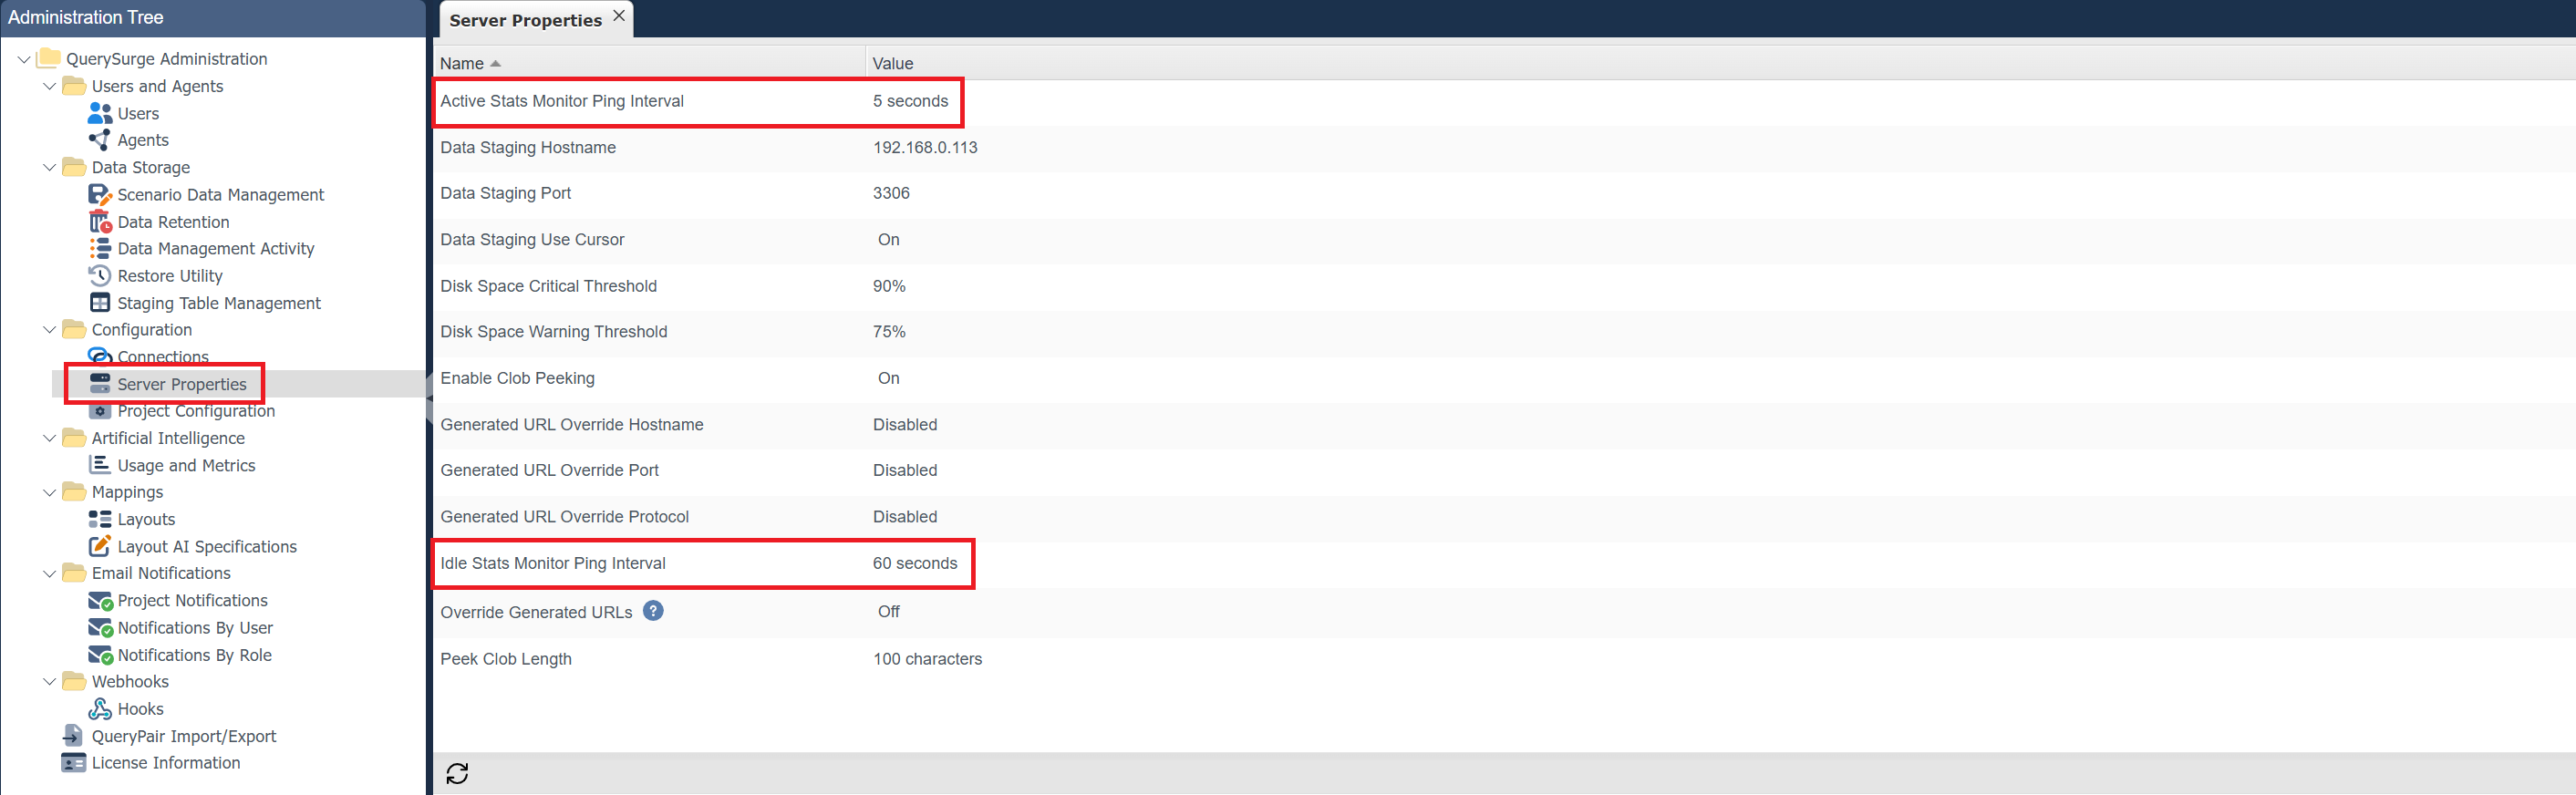Open Connections tree item
Image resolution: width=2576 pixels, height=795 pixels.
pyautogui.click(x=163, y=356)
